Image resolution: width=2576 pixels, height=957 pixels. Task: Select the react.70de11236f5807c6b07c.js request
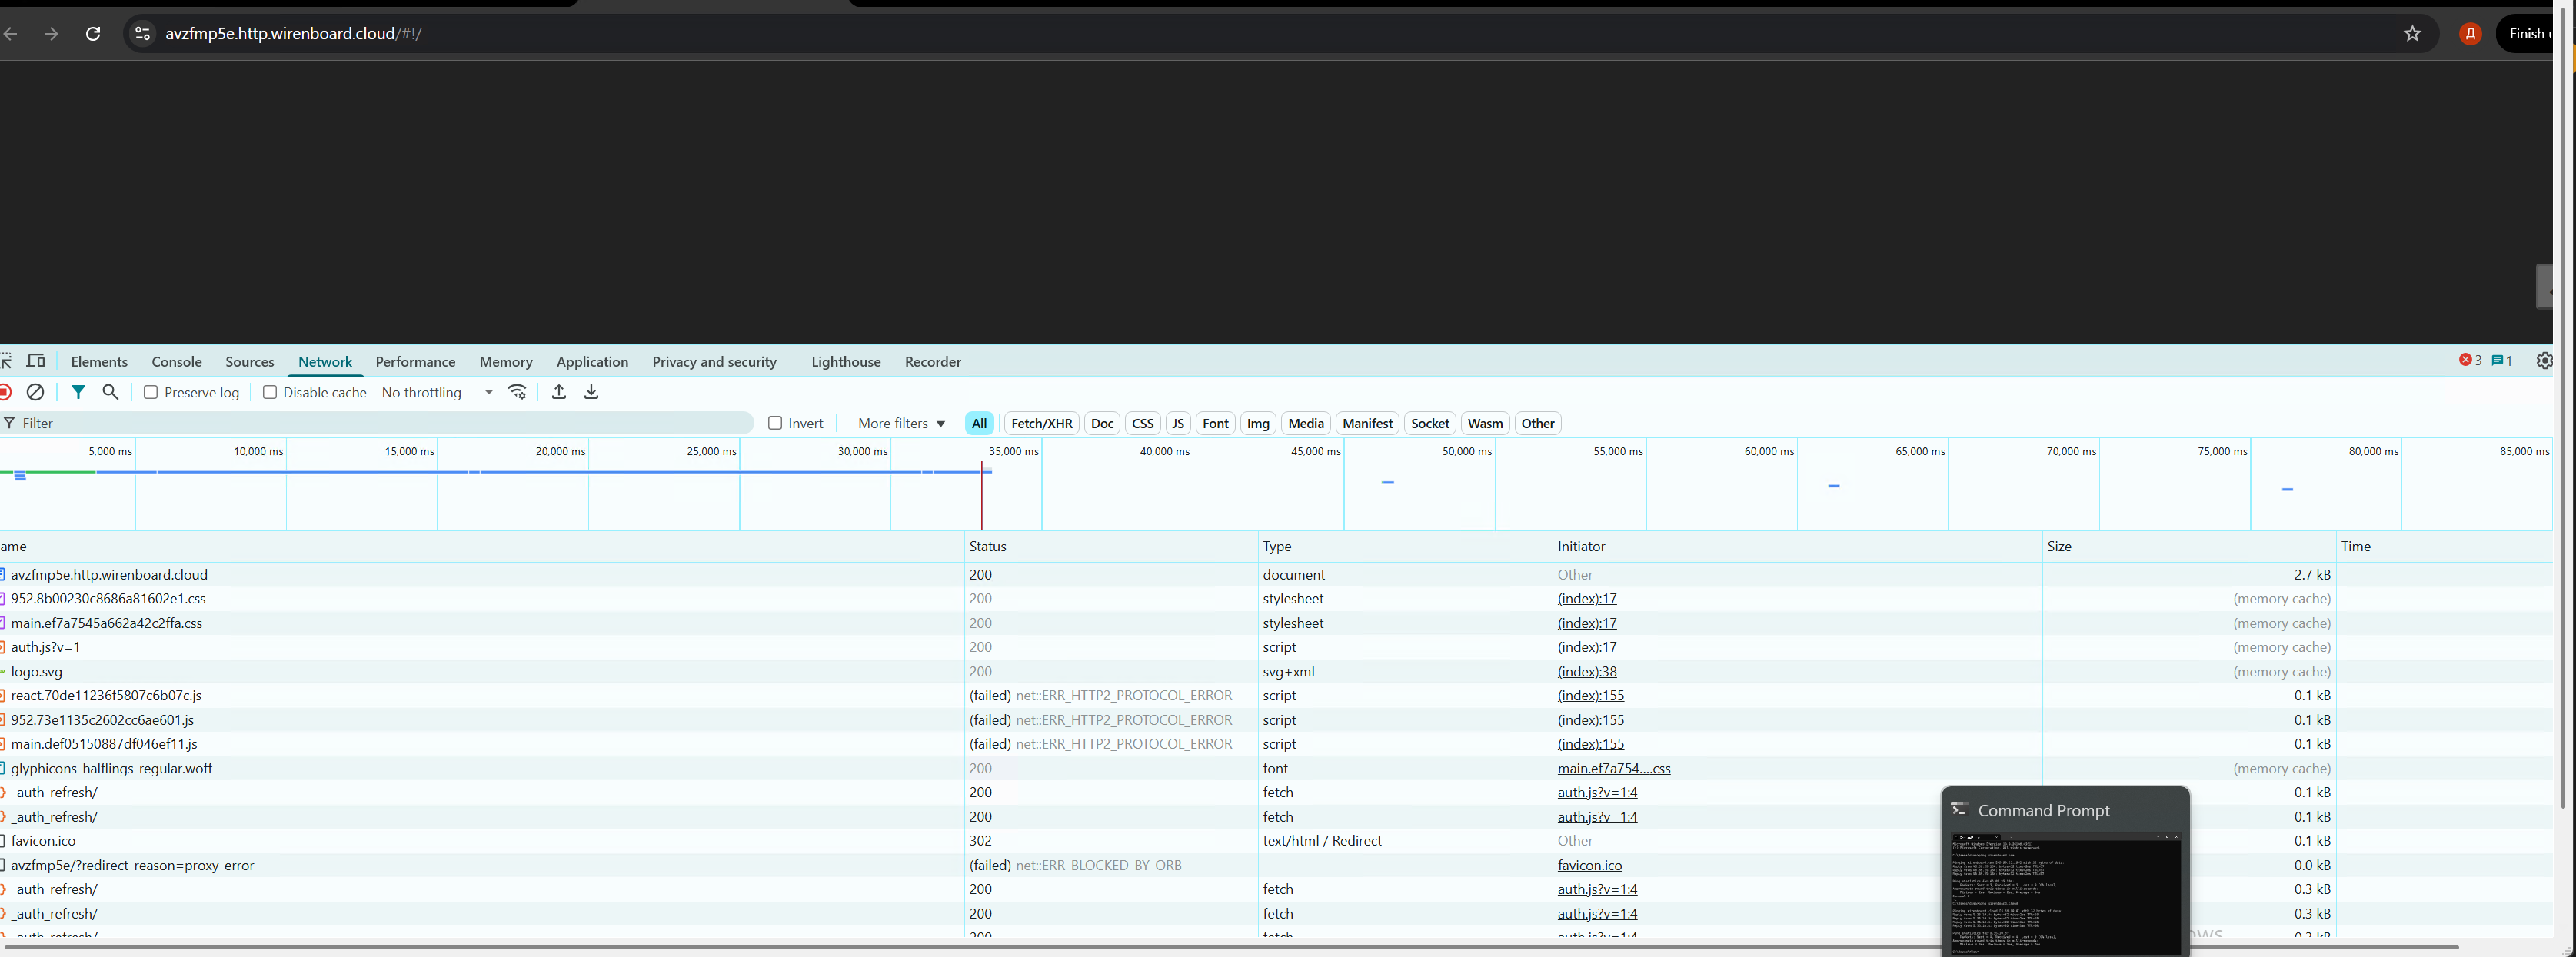(106, 695)
